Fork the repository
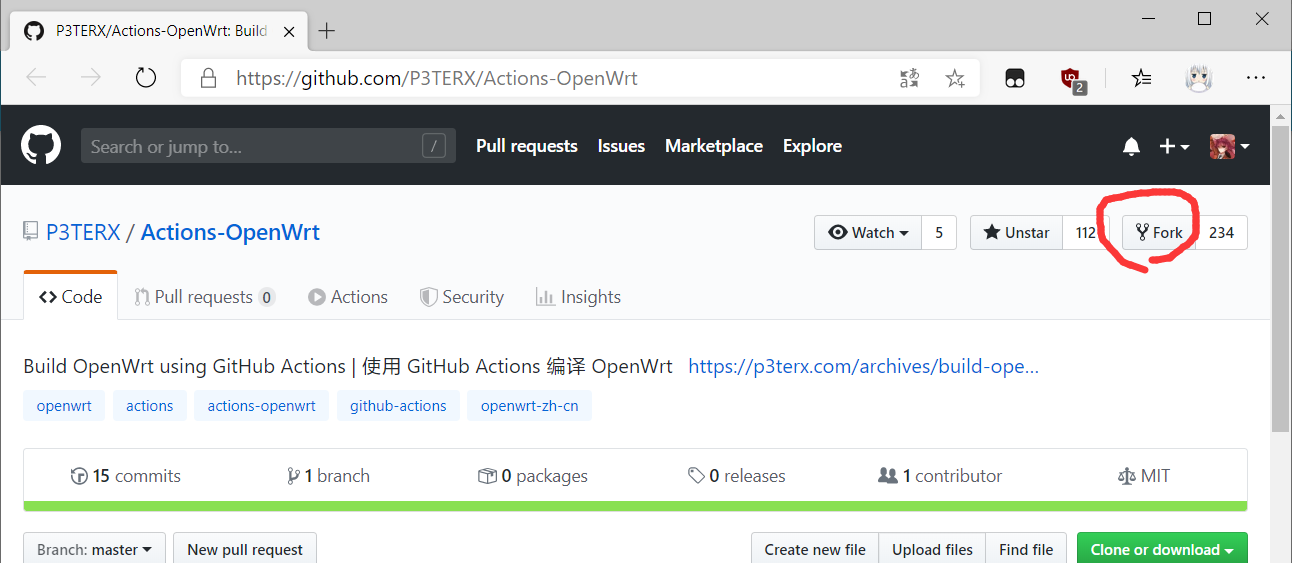This screenshot has height=563, width=1292. click(1159, 233)
